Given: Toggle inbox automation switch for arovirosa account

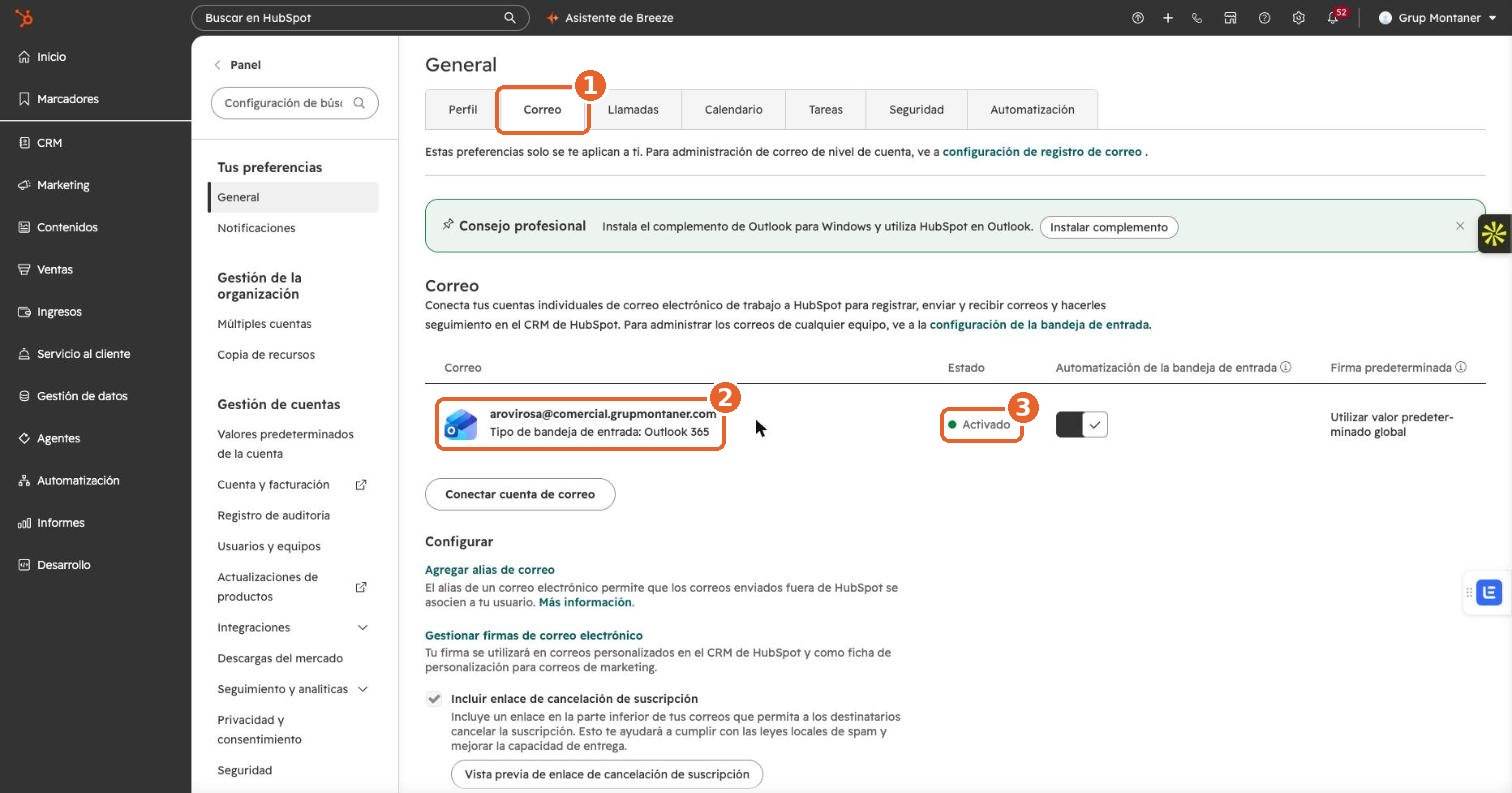Looking at the screenshot, I should point(1081,425).
